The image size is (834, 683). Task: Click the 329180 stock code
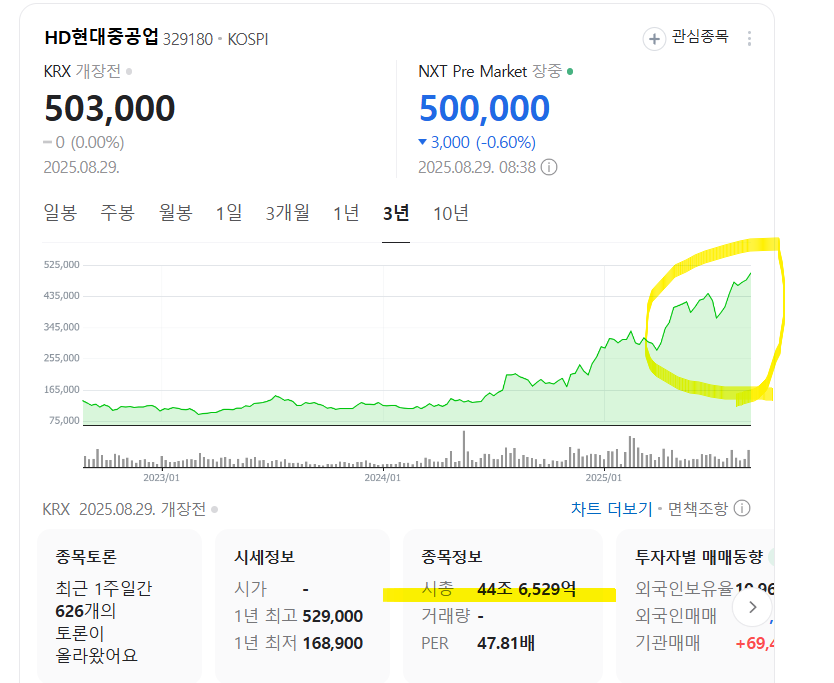point(188,39)
